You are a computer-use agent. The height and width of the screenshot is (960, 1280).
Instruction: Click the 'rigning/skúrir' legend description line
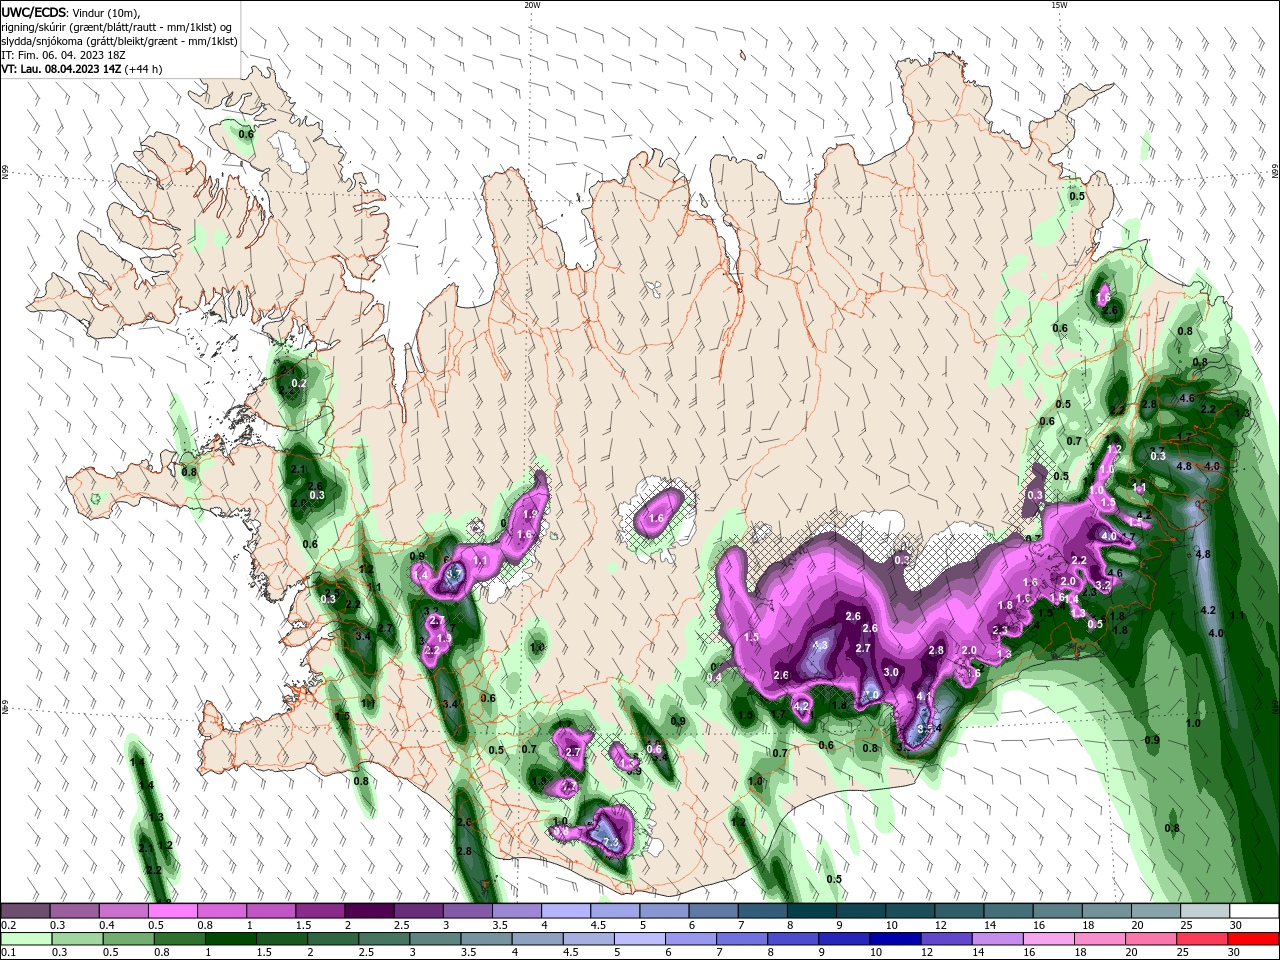tap(118, 27)
